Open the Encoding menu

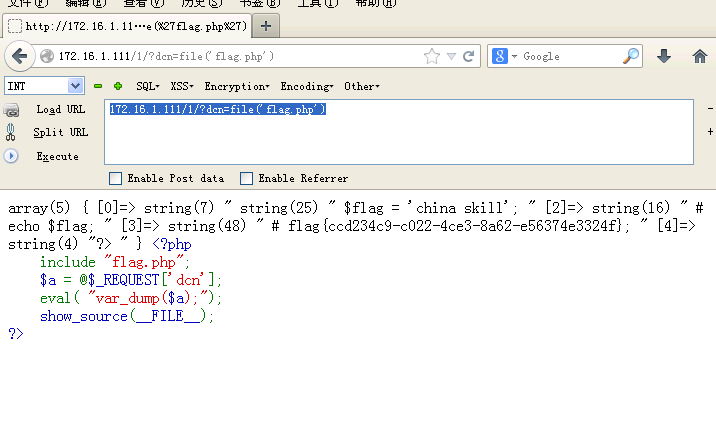307,86
